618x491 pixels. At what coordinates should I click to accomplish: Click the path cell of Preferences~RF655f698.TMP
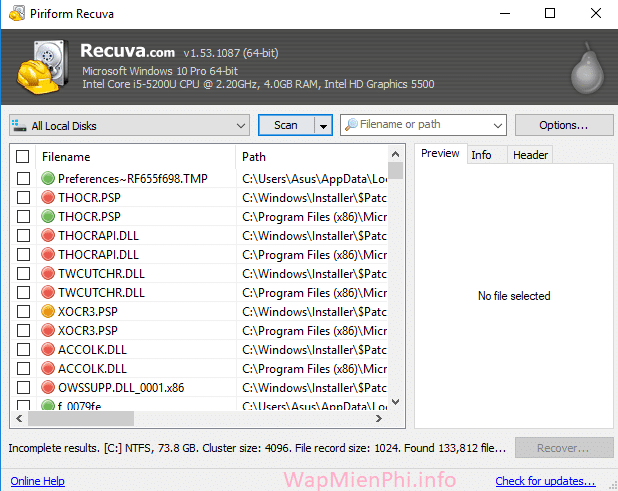[314, 179]
